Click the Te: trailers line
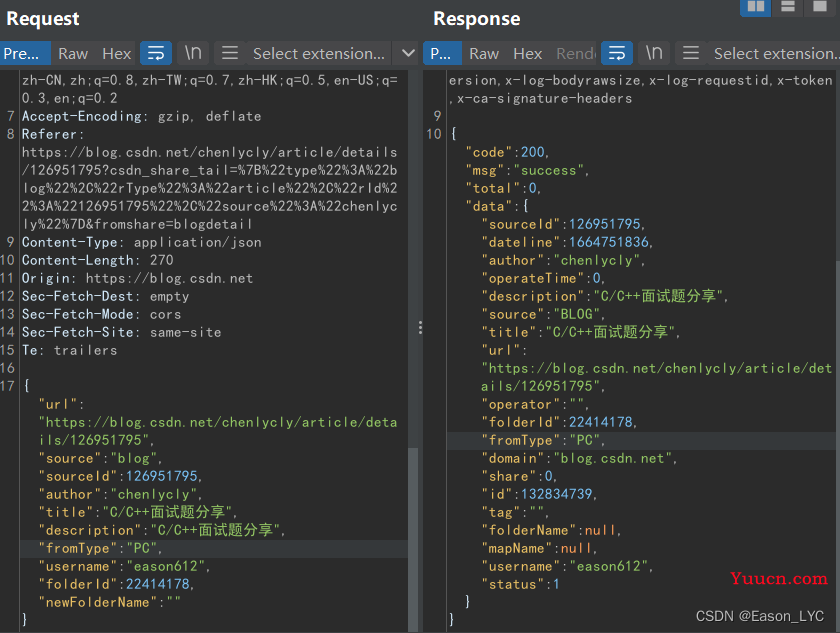 click(x=69, y=350)
